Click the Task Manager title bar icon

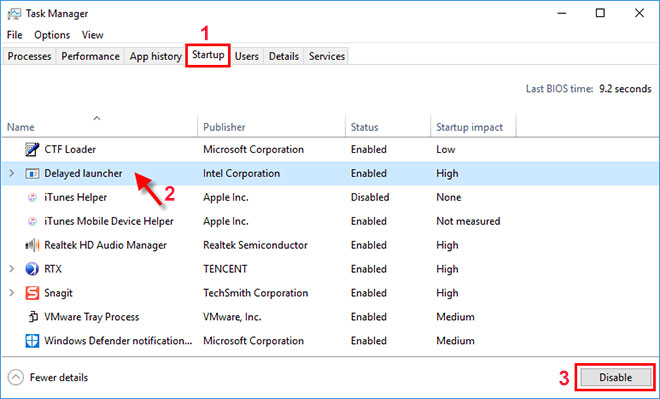tap(14, 13)
